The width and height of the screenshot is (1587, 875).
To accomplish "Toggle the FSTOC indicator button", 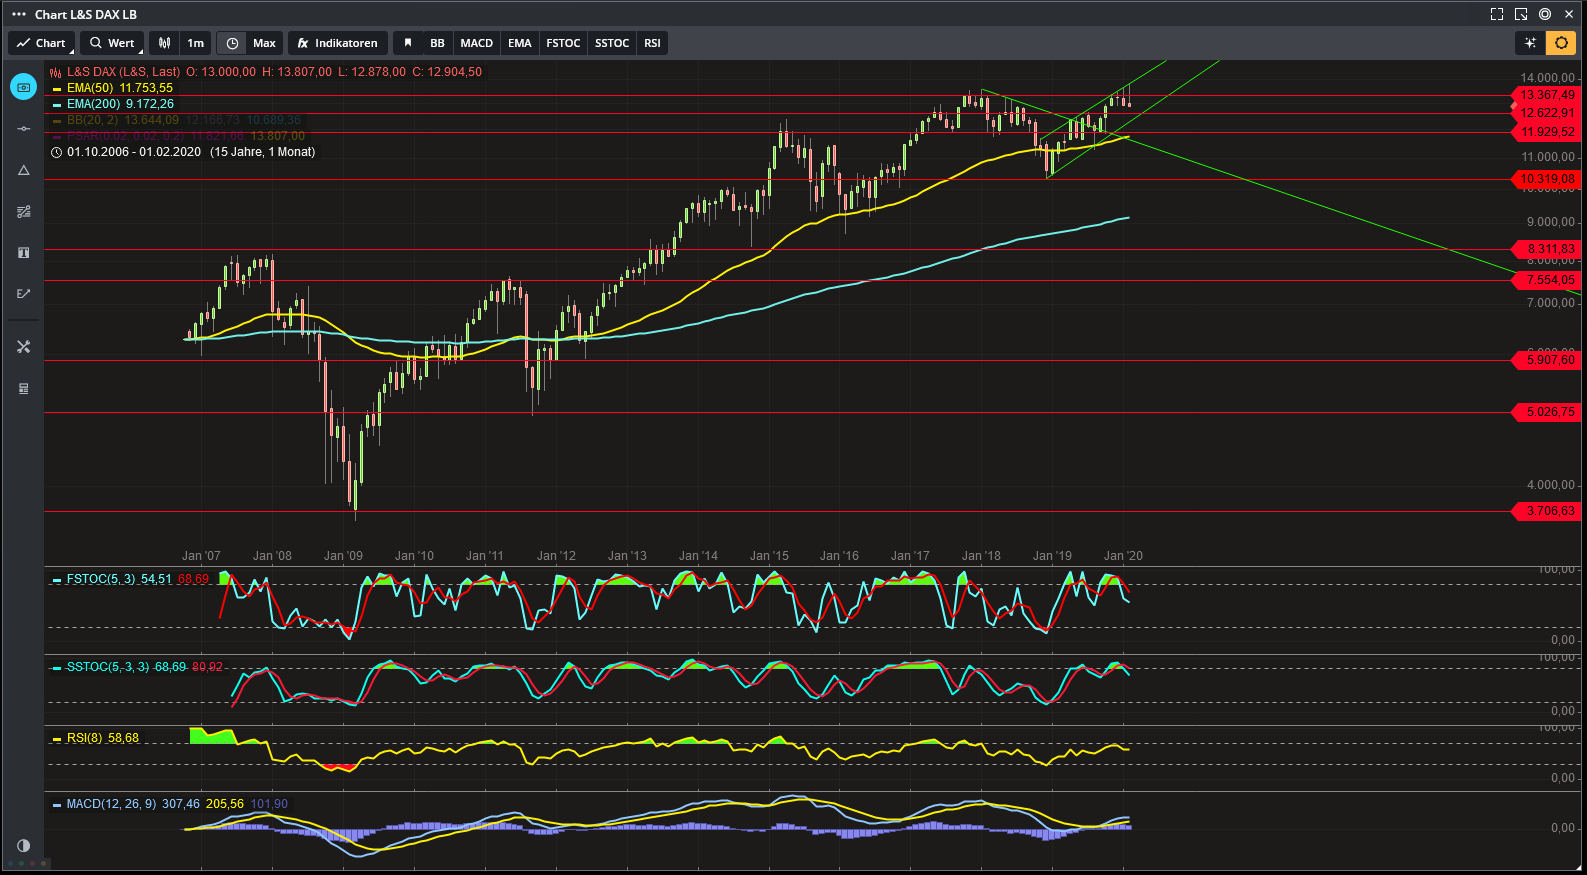I will click(563, 43).
